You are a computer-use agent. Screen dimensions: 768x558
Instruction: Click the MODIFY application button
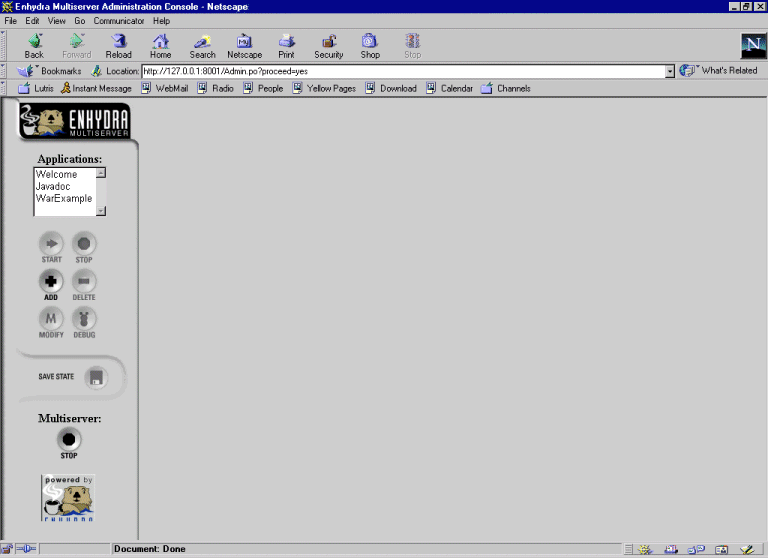[51, 323]
